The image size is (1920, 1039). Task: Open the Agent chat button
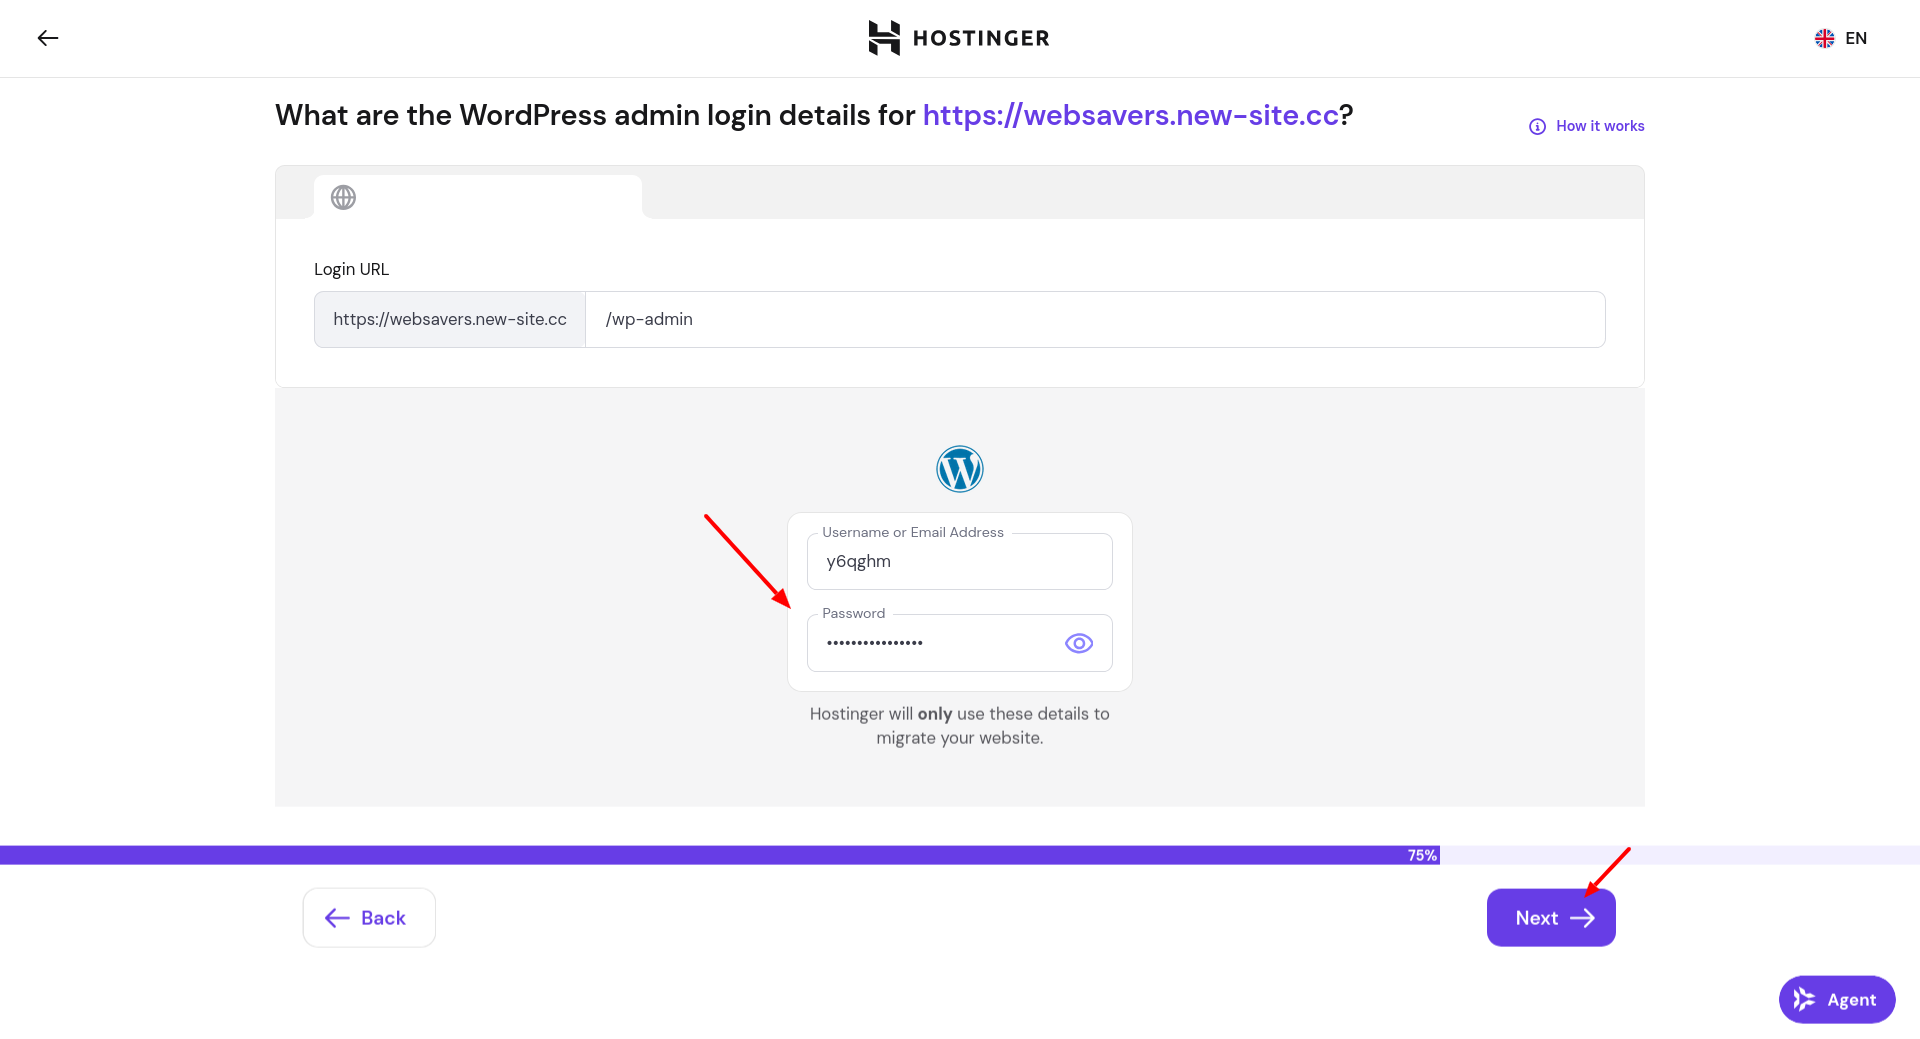click(1837, 999)
